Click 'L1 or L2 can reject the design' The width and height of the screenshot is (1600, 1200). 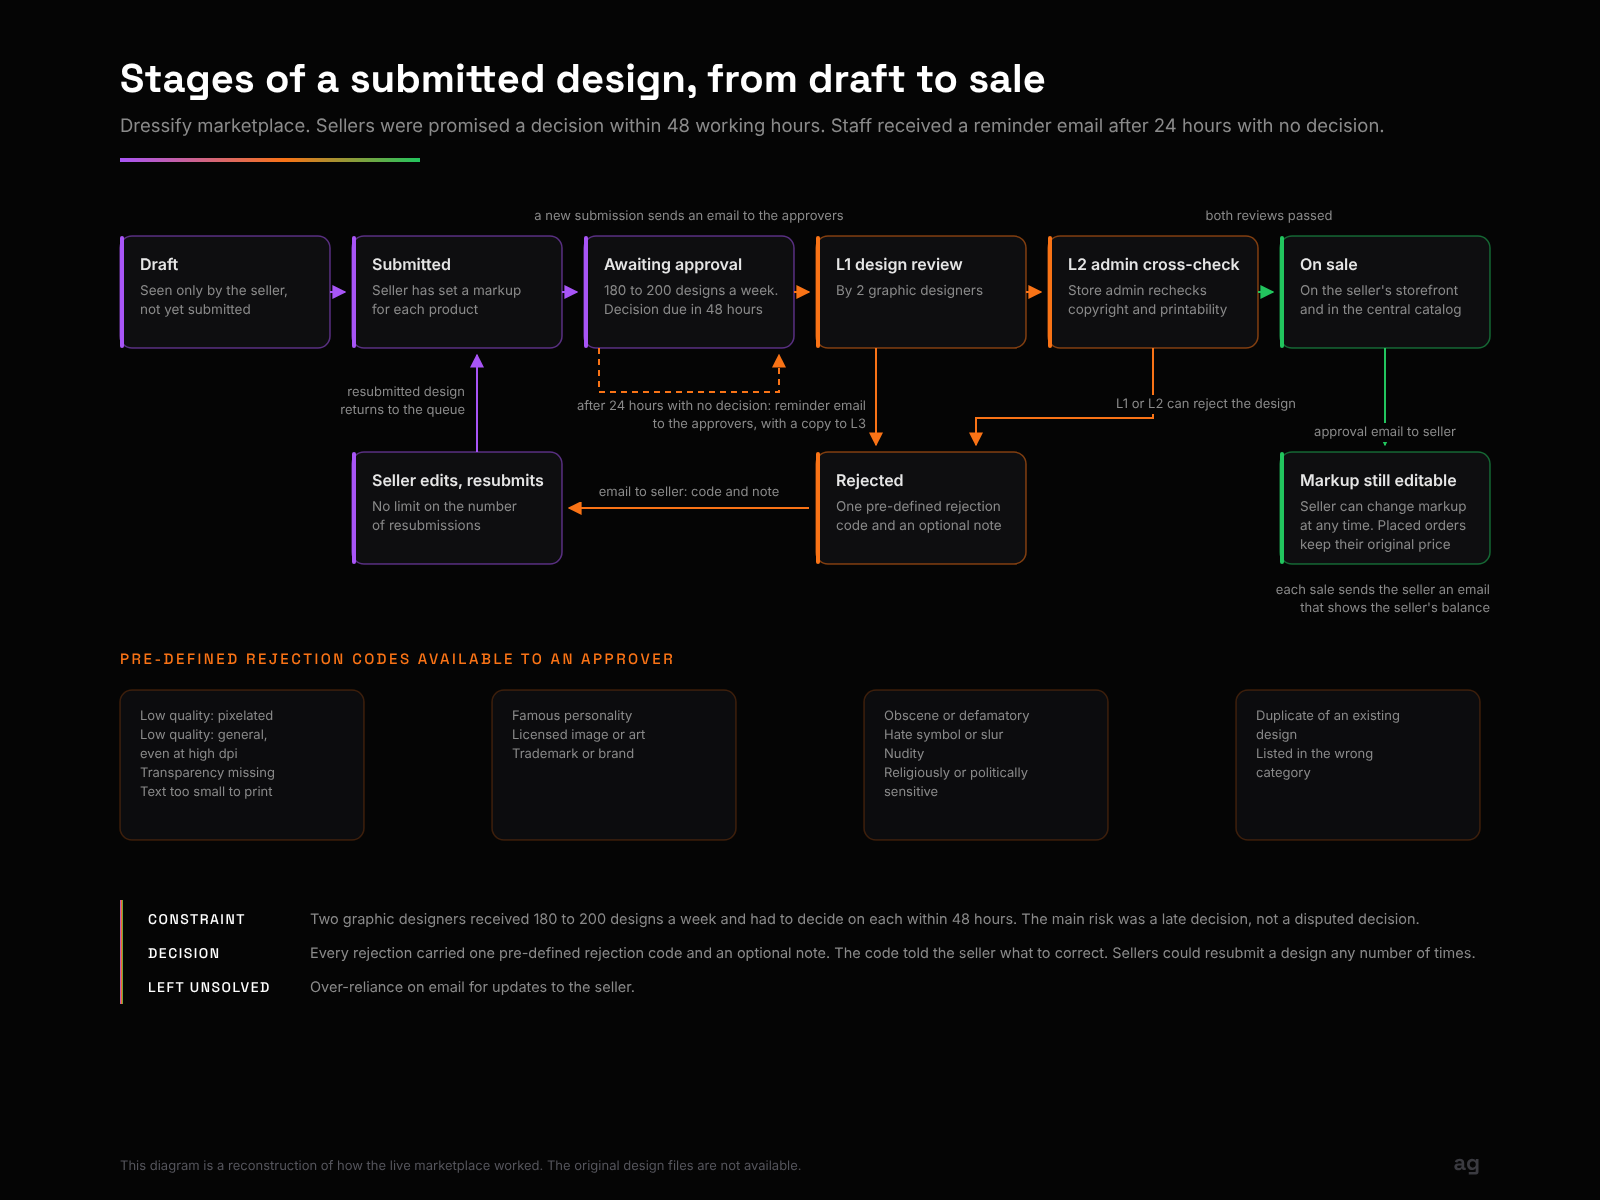[x=1205, y=403]
